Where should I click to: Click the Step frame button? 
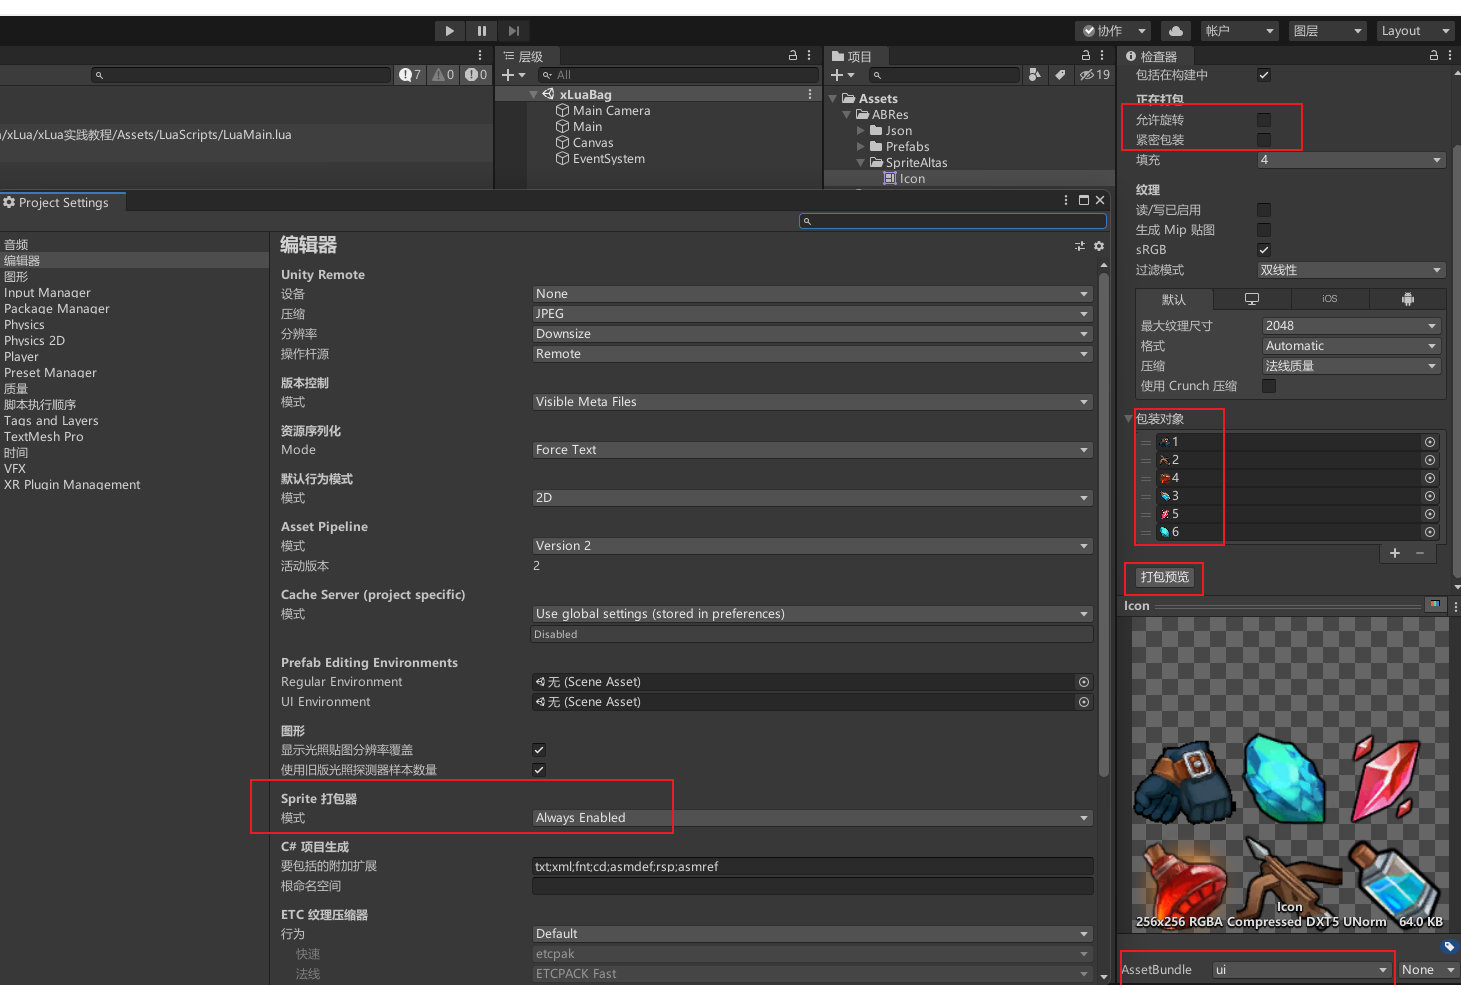click(x=513, y=31)
